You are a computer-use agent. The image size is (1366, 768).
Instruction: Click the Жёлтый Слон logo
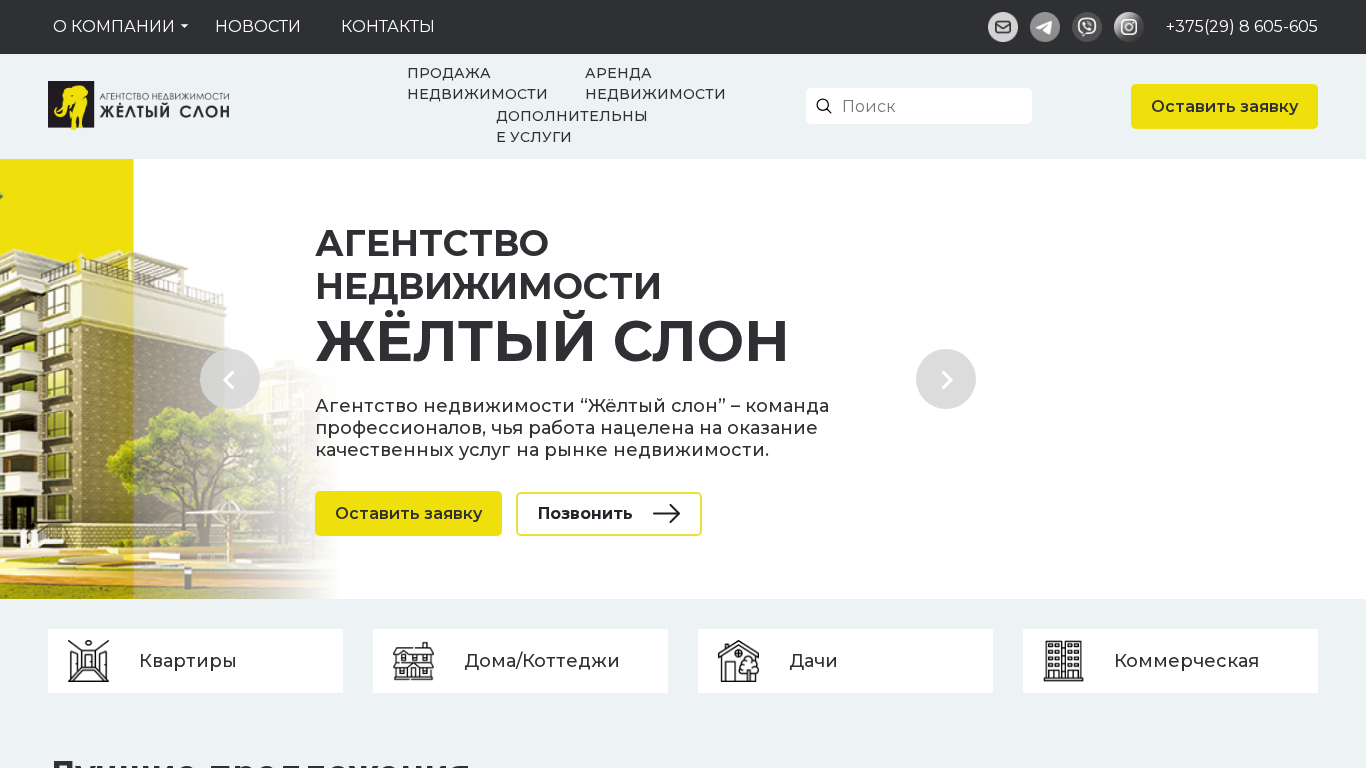139,105
